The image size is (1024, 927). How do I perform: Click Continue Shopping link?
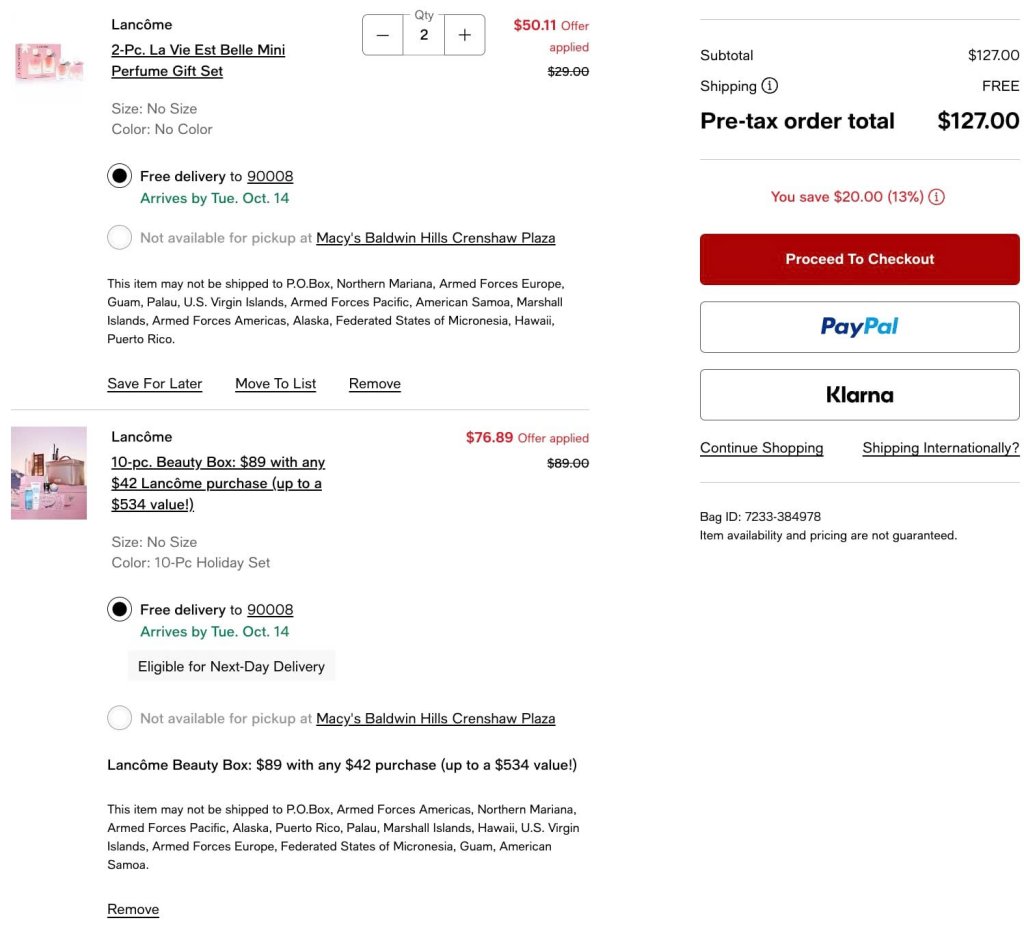(761, 448)
